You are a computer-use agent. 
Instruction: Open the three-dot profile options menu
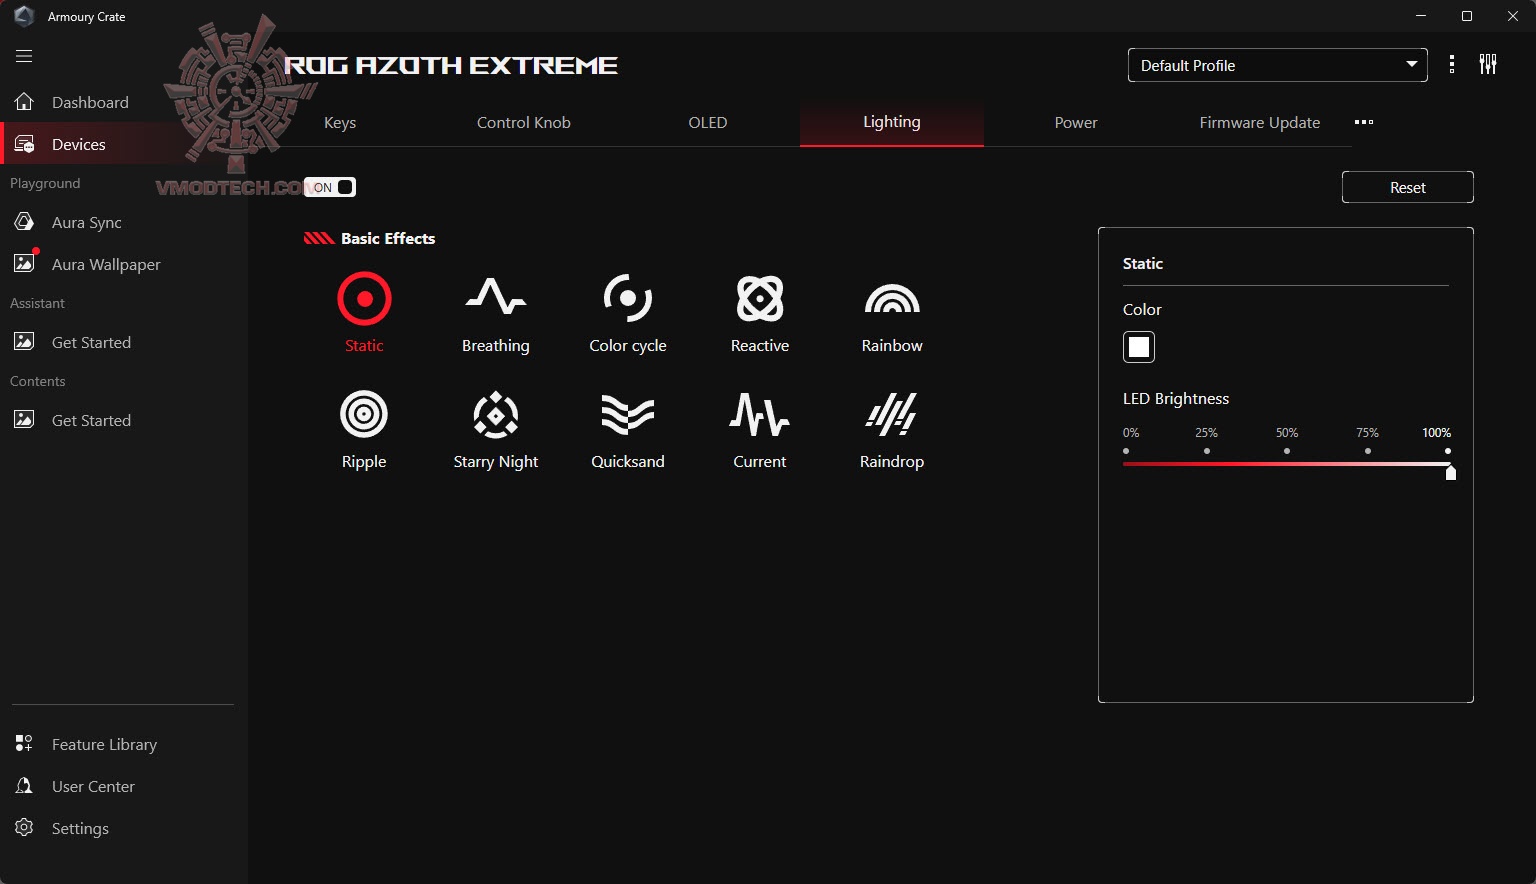coord(1452,65)
